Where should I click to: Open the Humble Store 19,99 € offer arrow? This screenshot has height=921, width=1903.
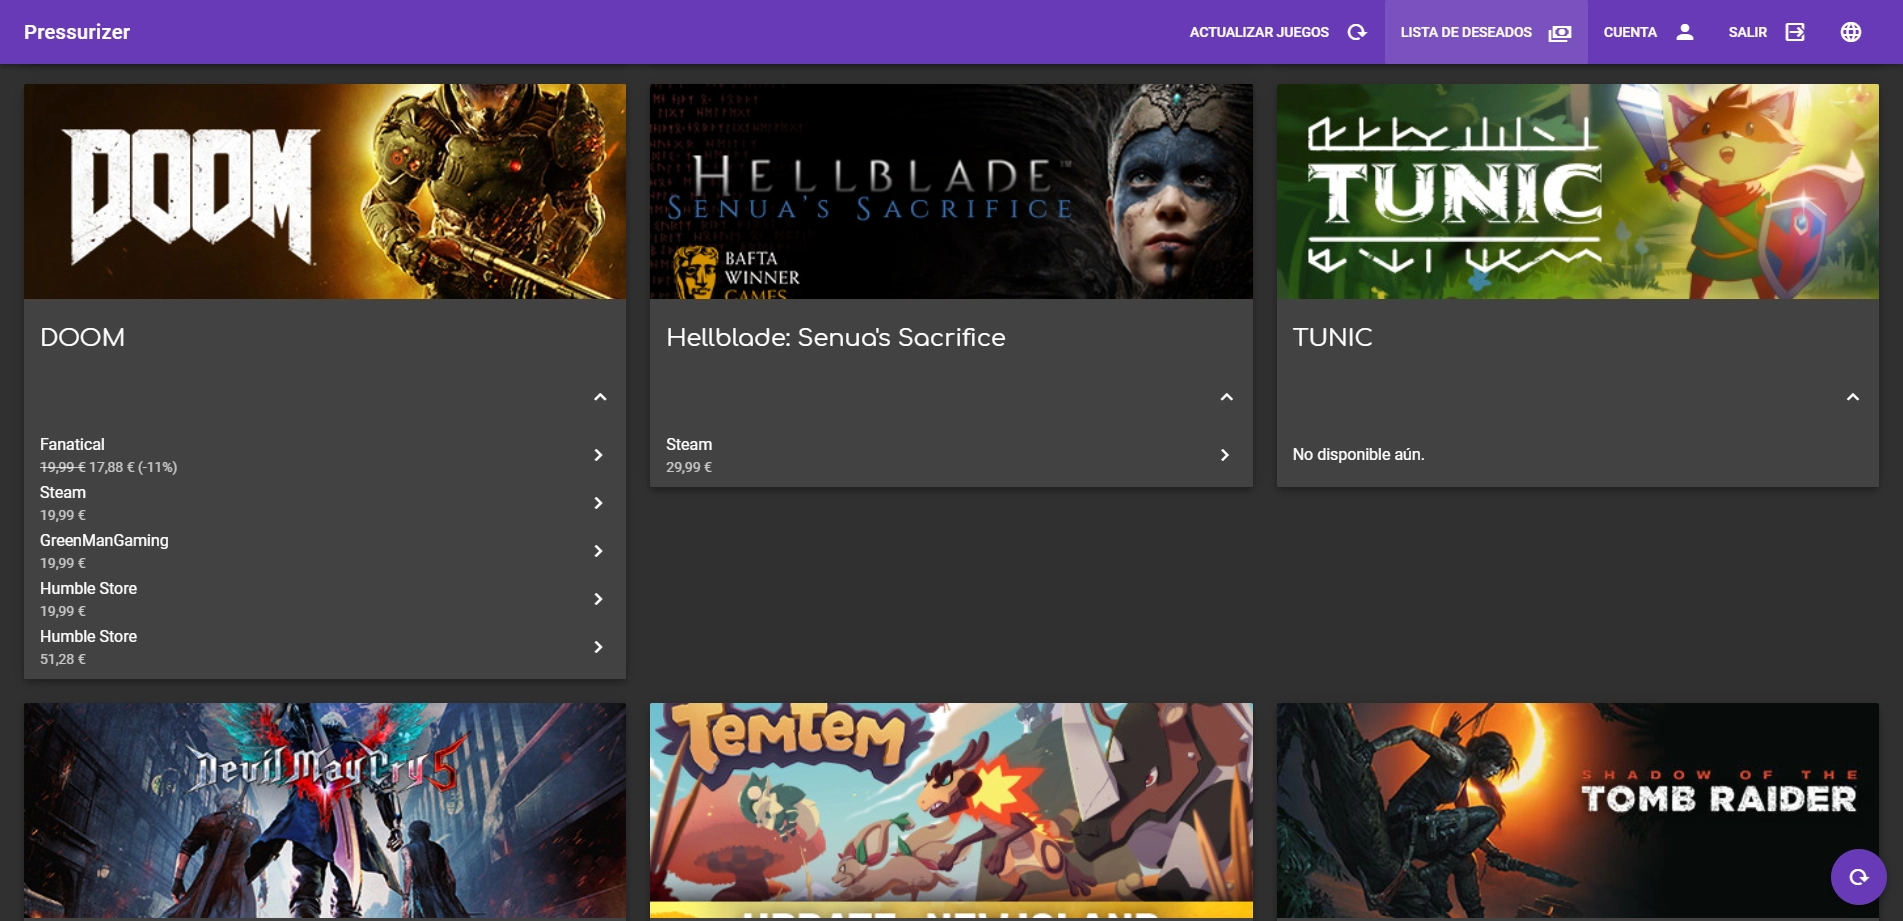pos(598,599)
